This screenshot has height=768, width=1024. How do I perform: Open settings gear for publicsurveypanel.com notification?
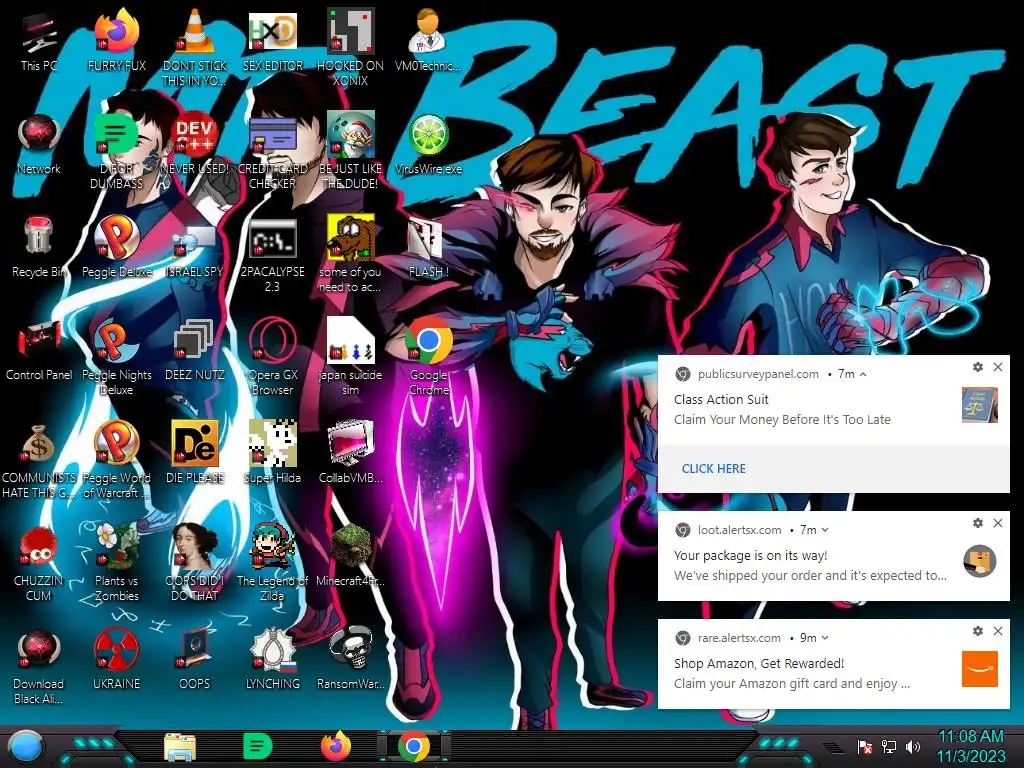pos(978,367)
